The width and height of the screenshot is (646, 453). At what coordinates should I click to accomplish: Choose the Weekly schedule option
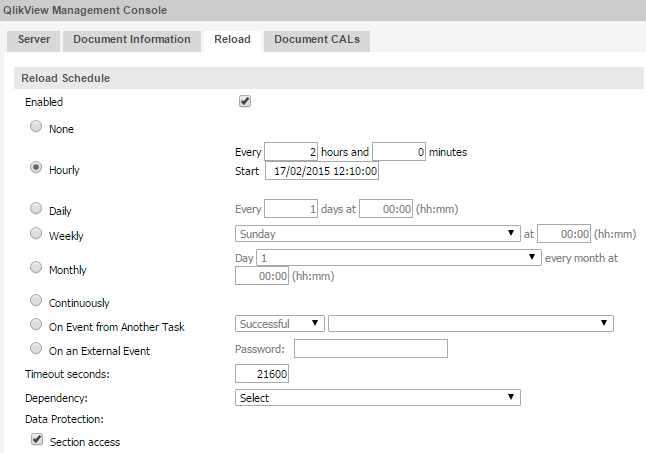click(37, 234)
